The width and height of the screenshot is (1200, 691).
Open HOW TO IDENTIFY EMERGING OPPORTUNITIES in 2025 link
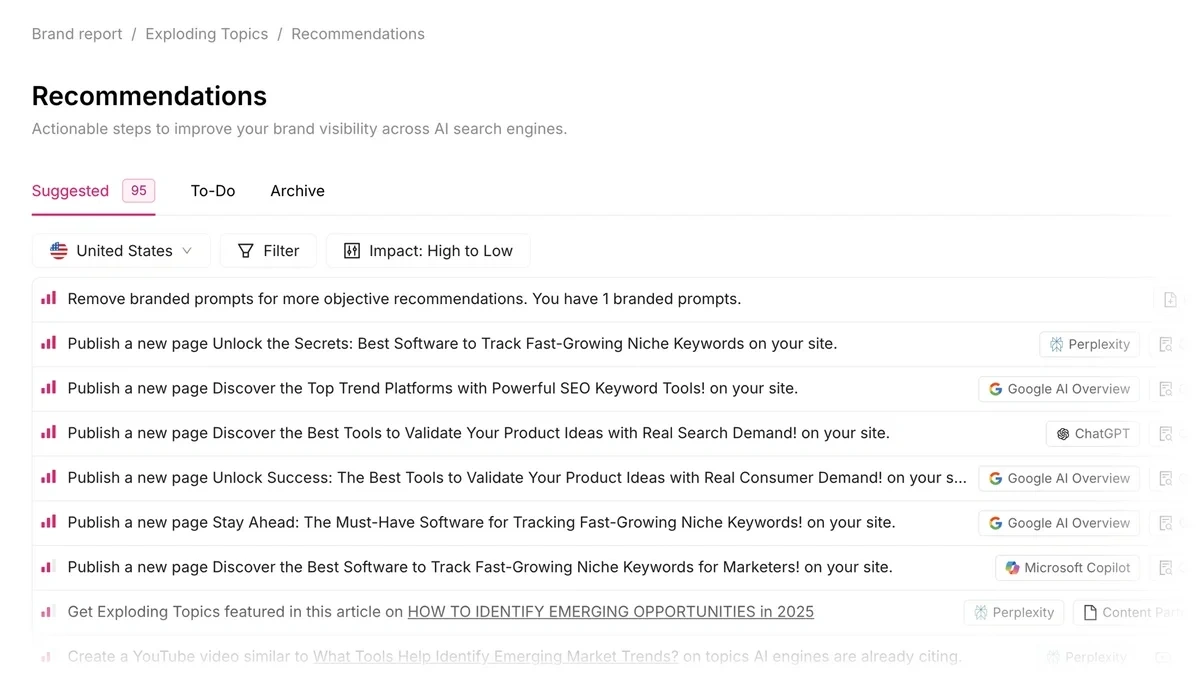click(611, 612)
